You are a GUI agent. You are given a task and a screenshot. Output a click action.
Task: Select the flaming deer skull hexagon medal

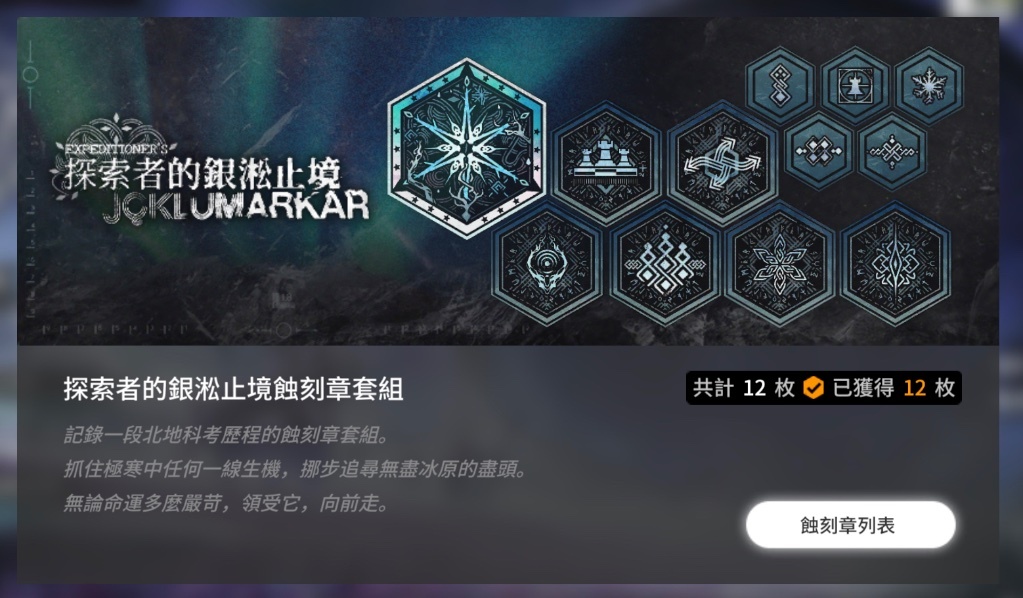547,264
